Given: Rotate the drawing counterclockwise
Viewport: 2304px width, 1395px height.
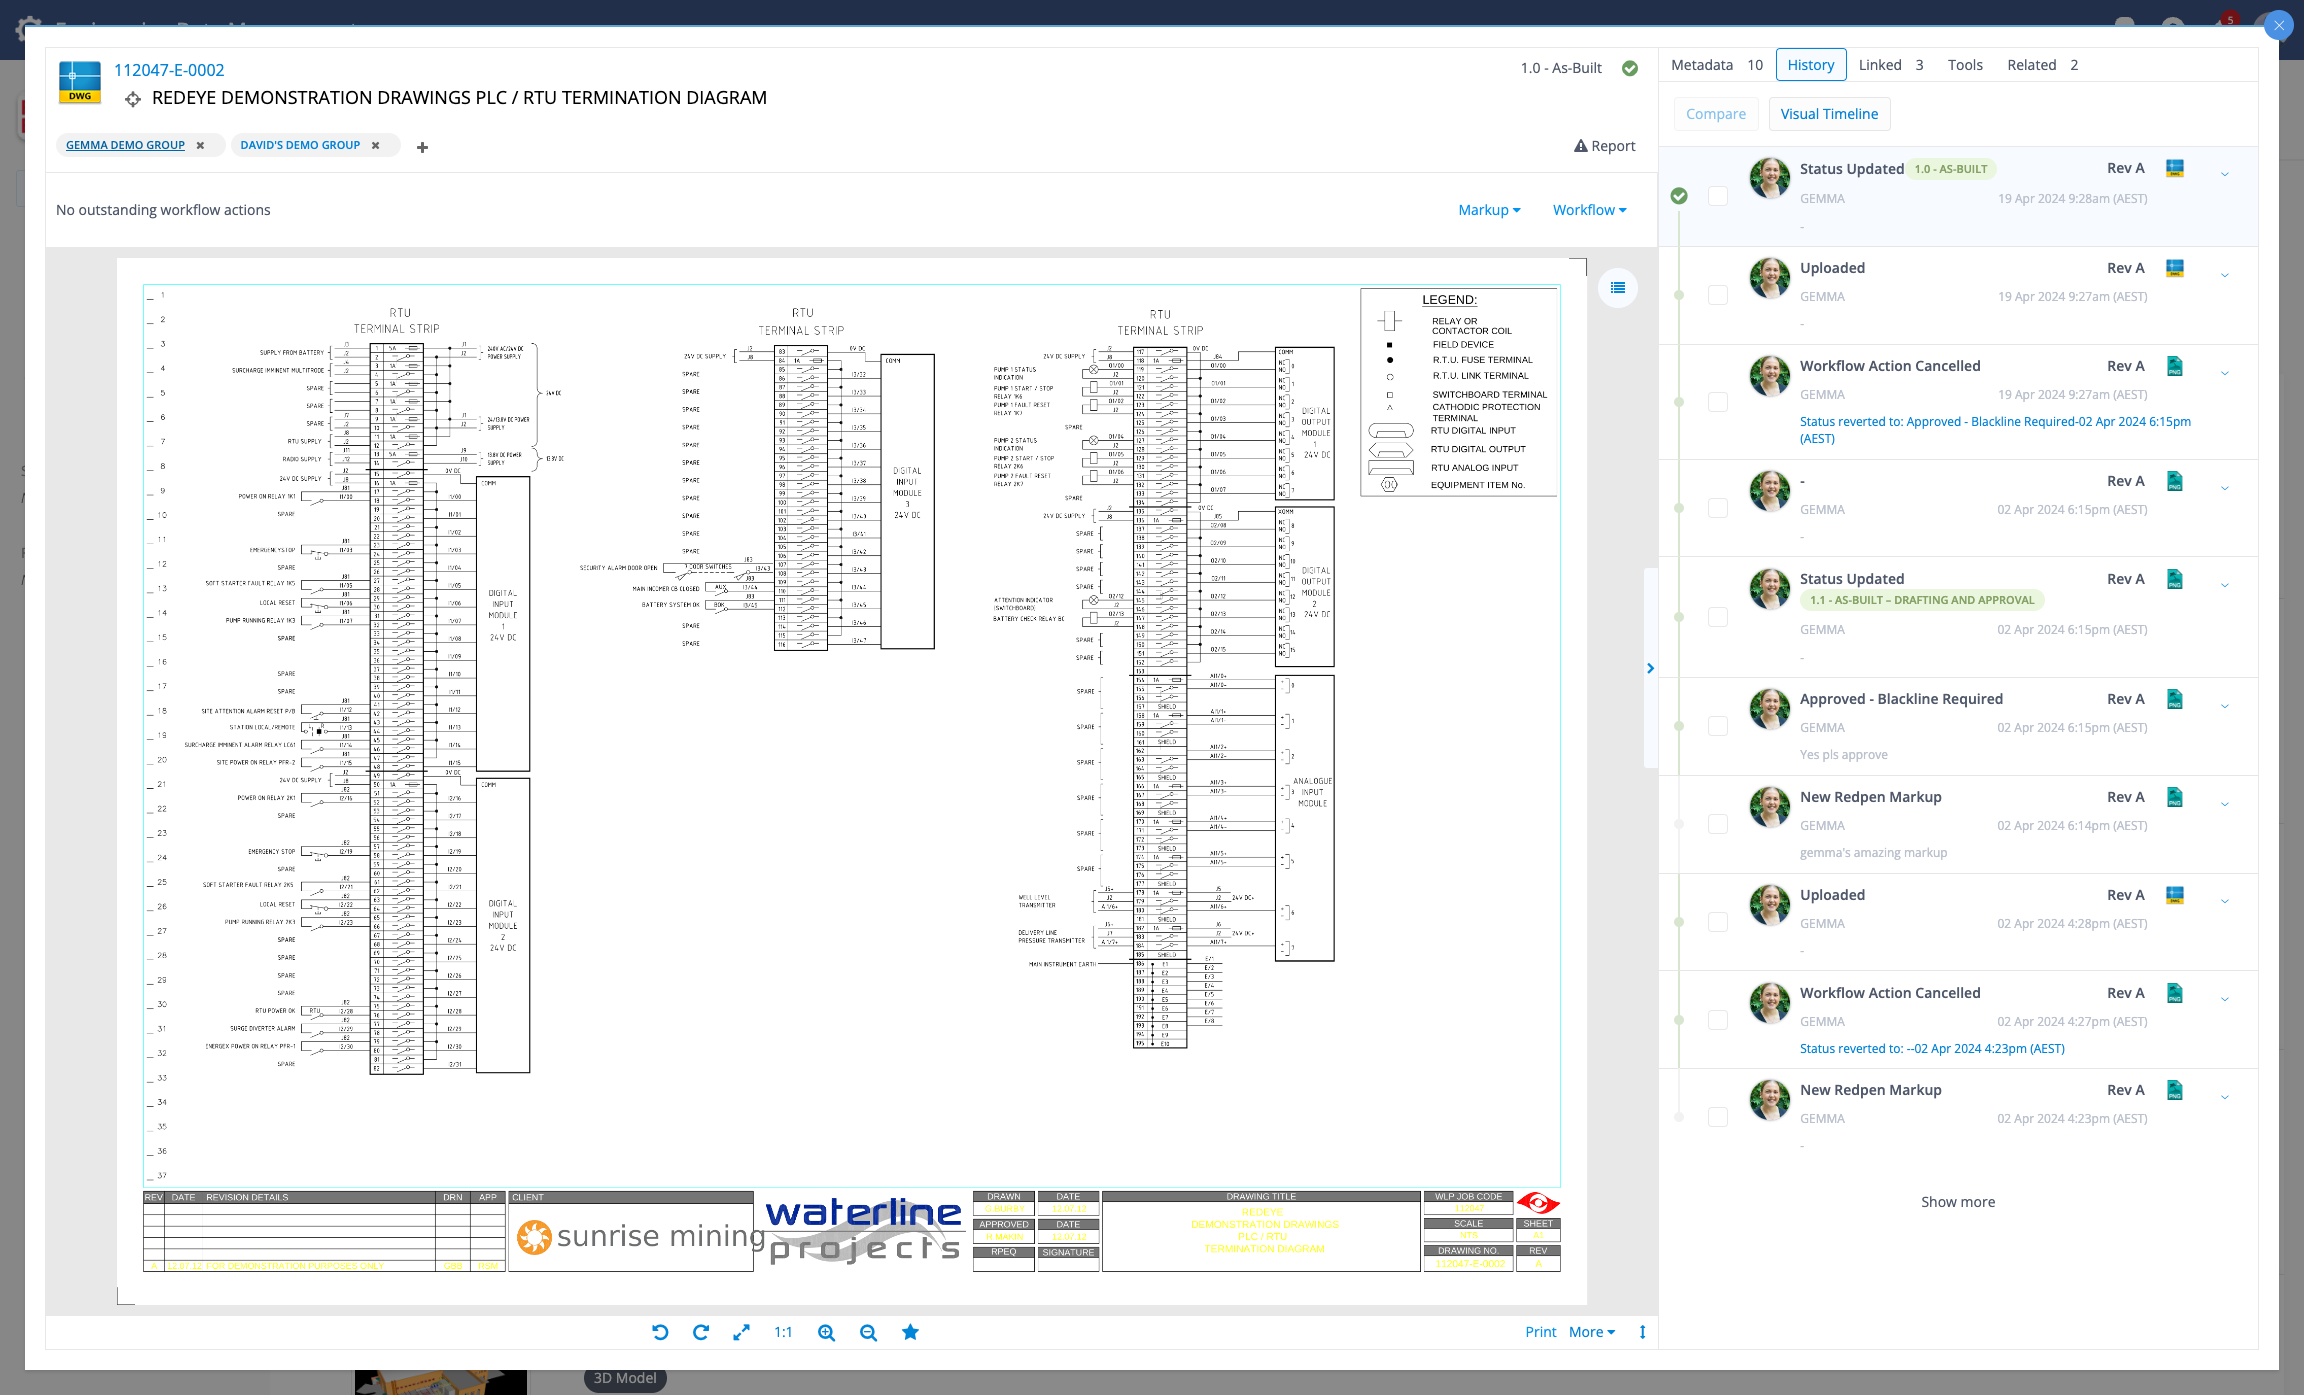Looking at the screenshot, I should (659, 1332).
